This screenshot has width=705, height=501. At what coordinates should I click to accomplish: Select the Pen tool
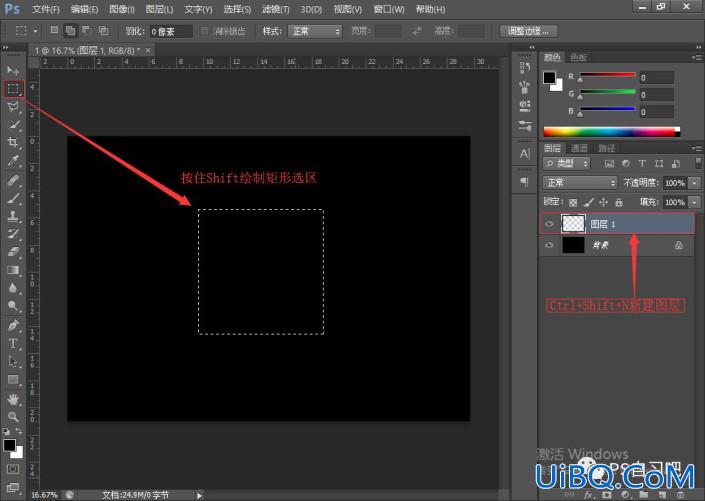click(x=13, y=325)
